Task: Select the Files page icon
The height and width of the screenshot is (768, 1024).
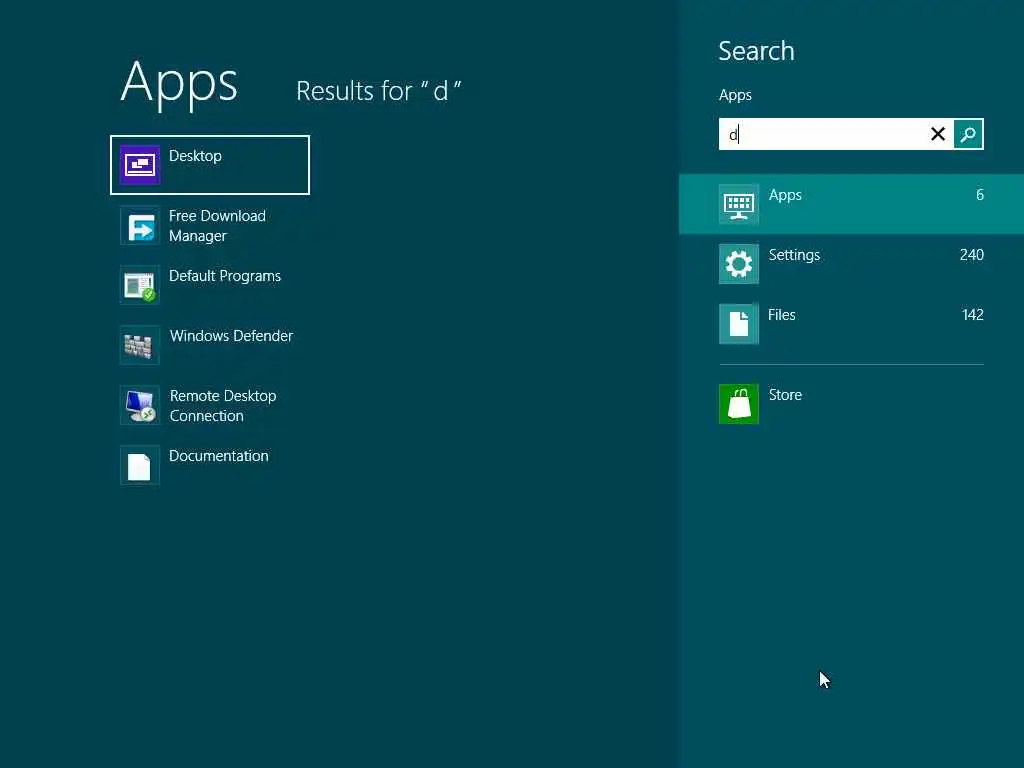Action: pos(739,324)
